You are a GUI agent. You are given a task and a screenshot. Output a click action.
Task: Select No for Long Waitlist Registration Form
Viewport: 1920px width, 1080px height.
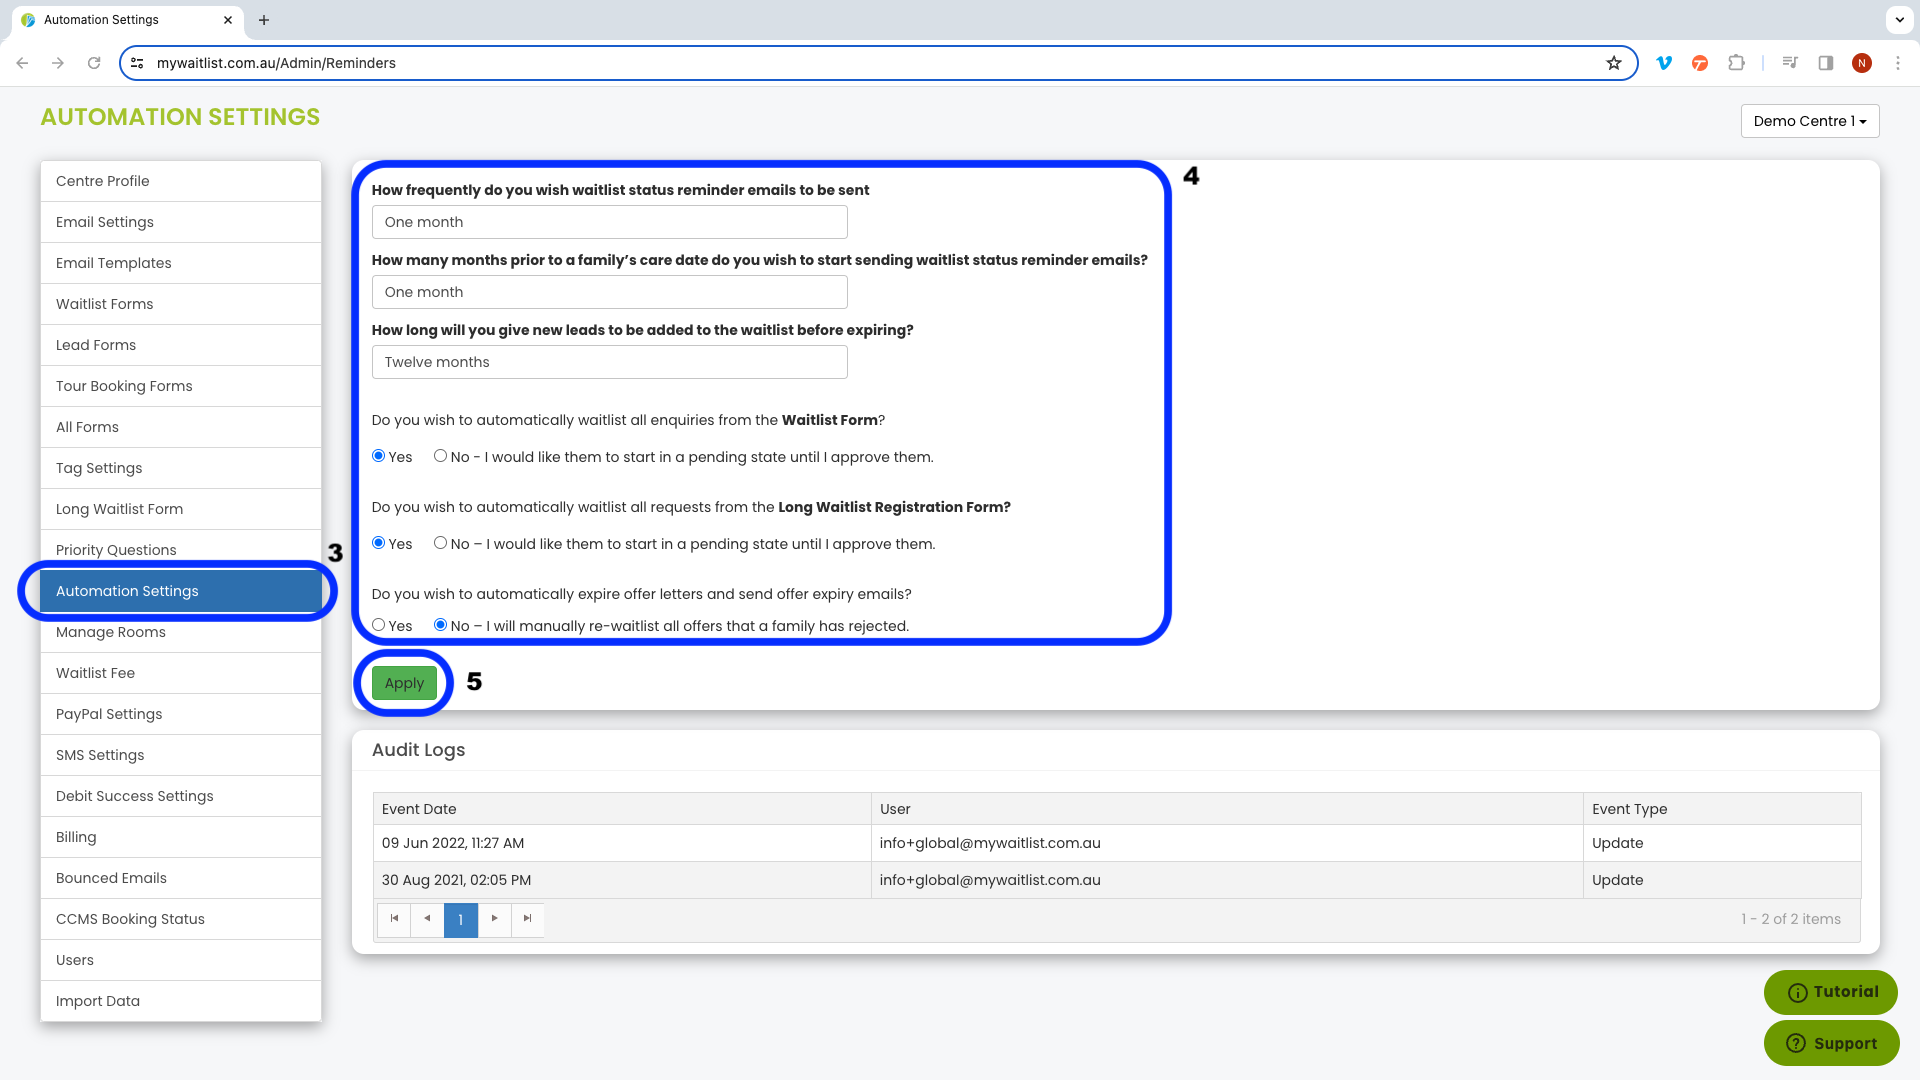(440, 543)
